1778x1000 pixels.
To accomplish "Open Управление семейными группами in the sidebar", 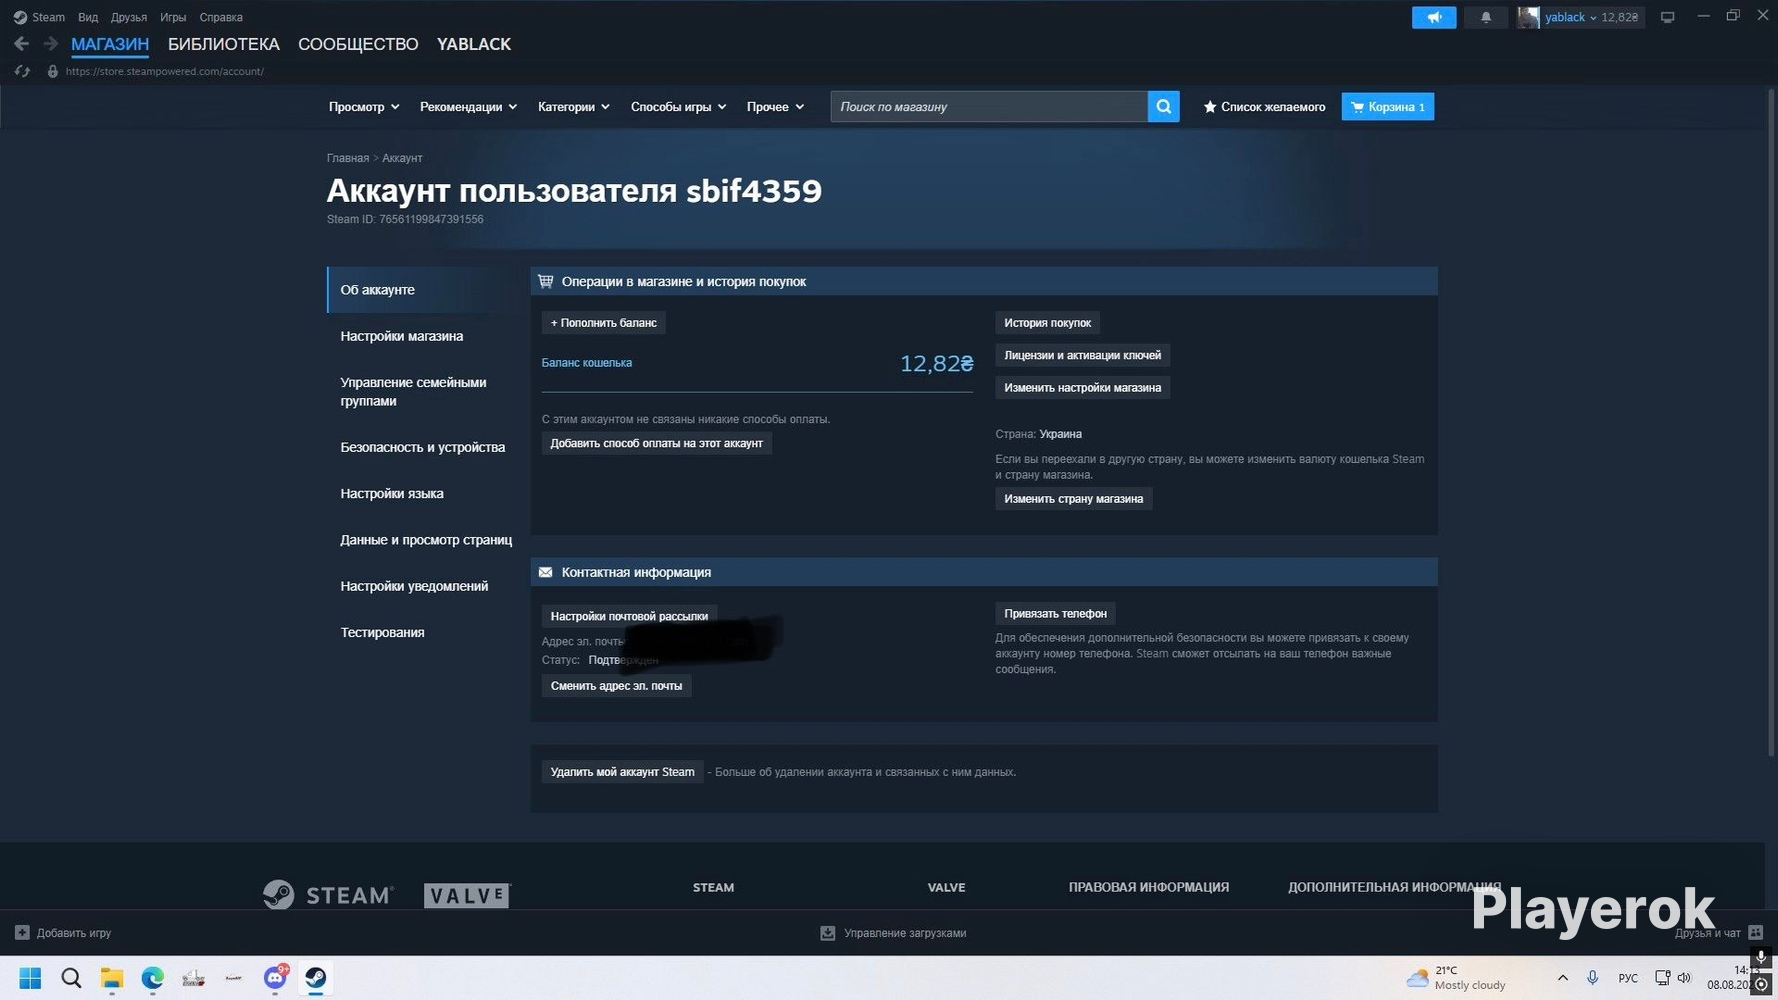I will point(414,391).
